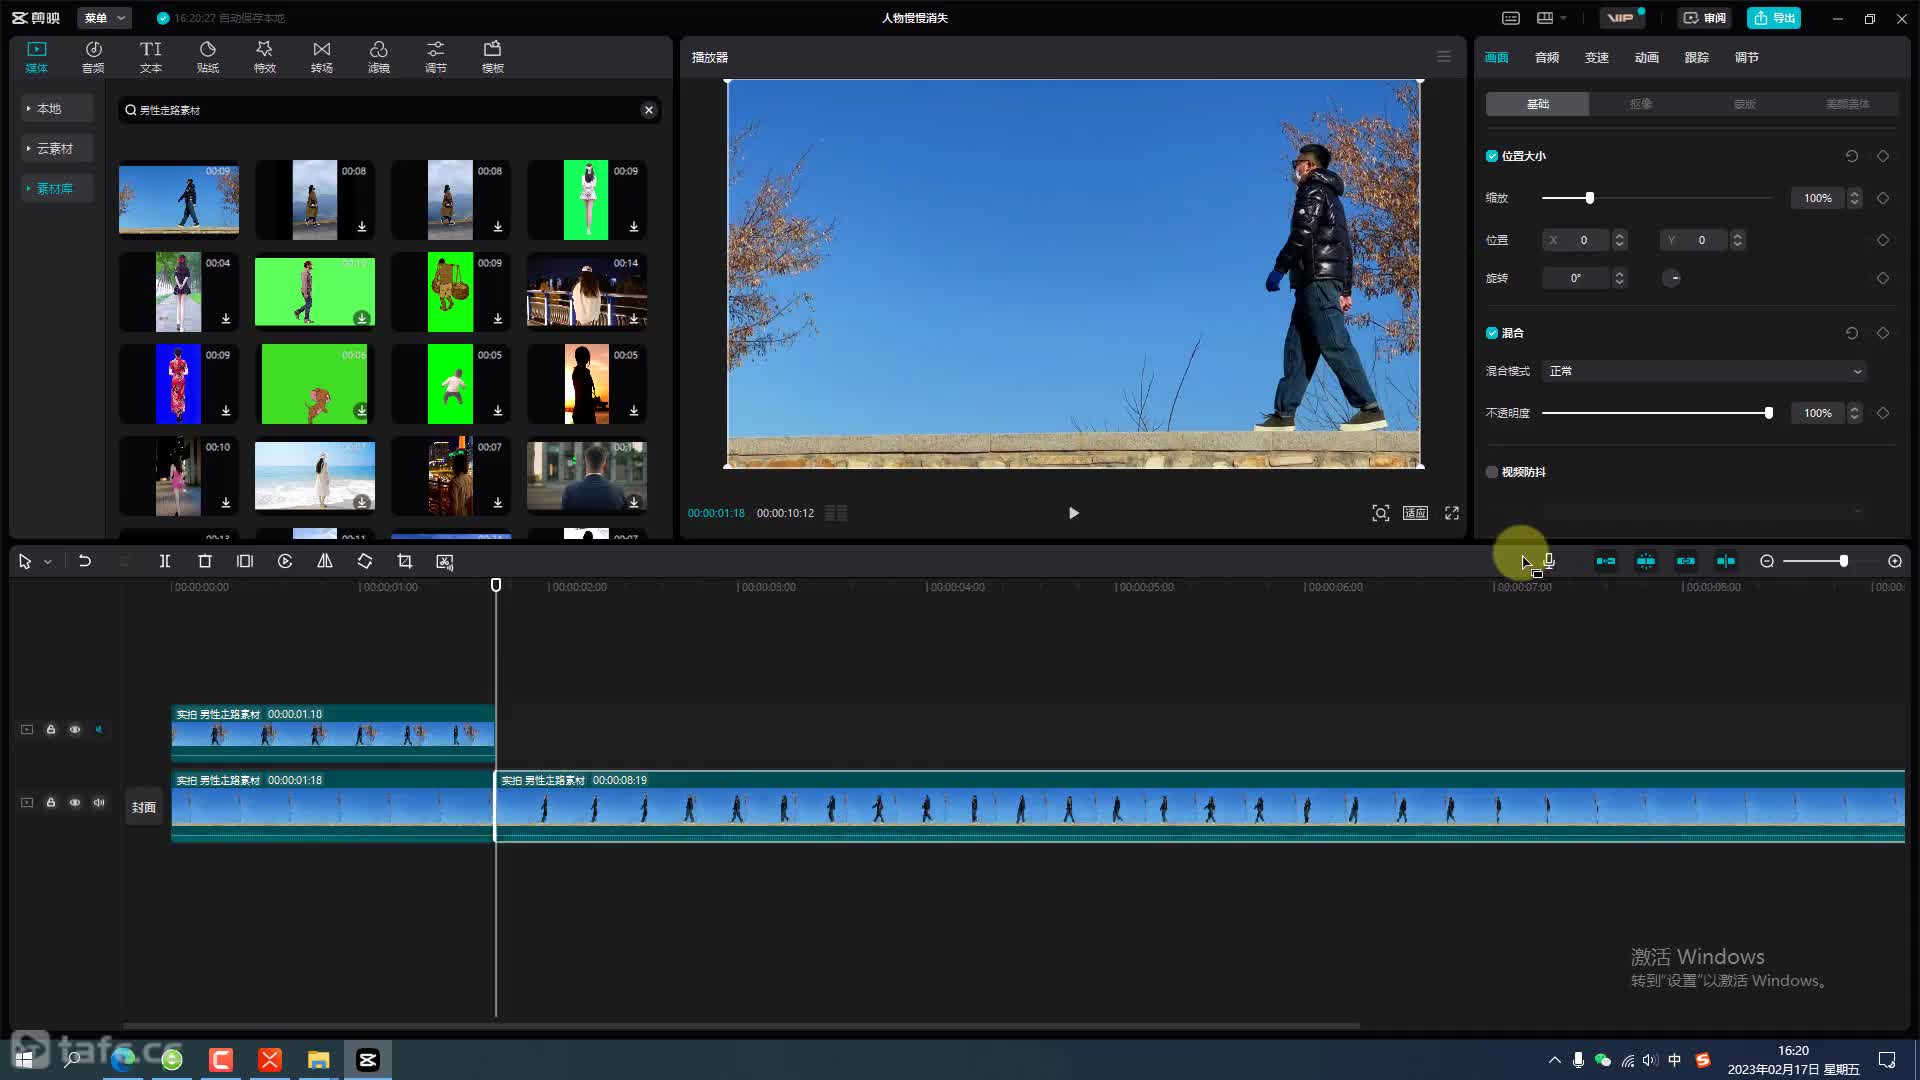The width and height of the screenshot is (1920, 1080).
Task: Open the 文本 text panel
Action: click(x=151, y=57)
